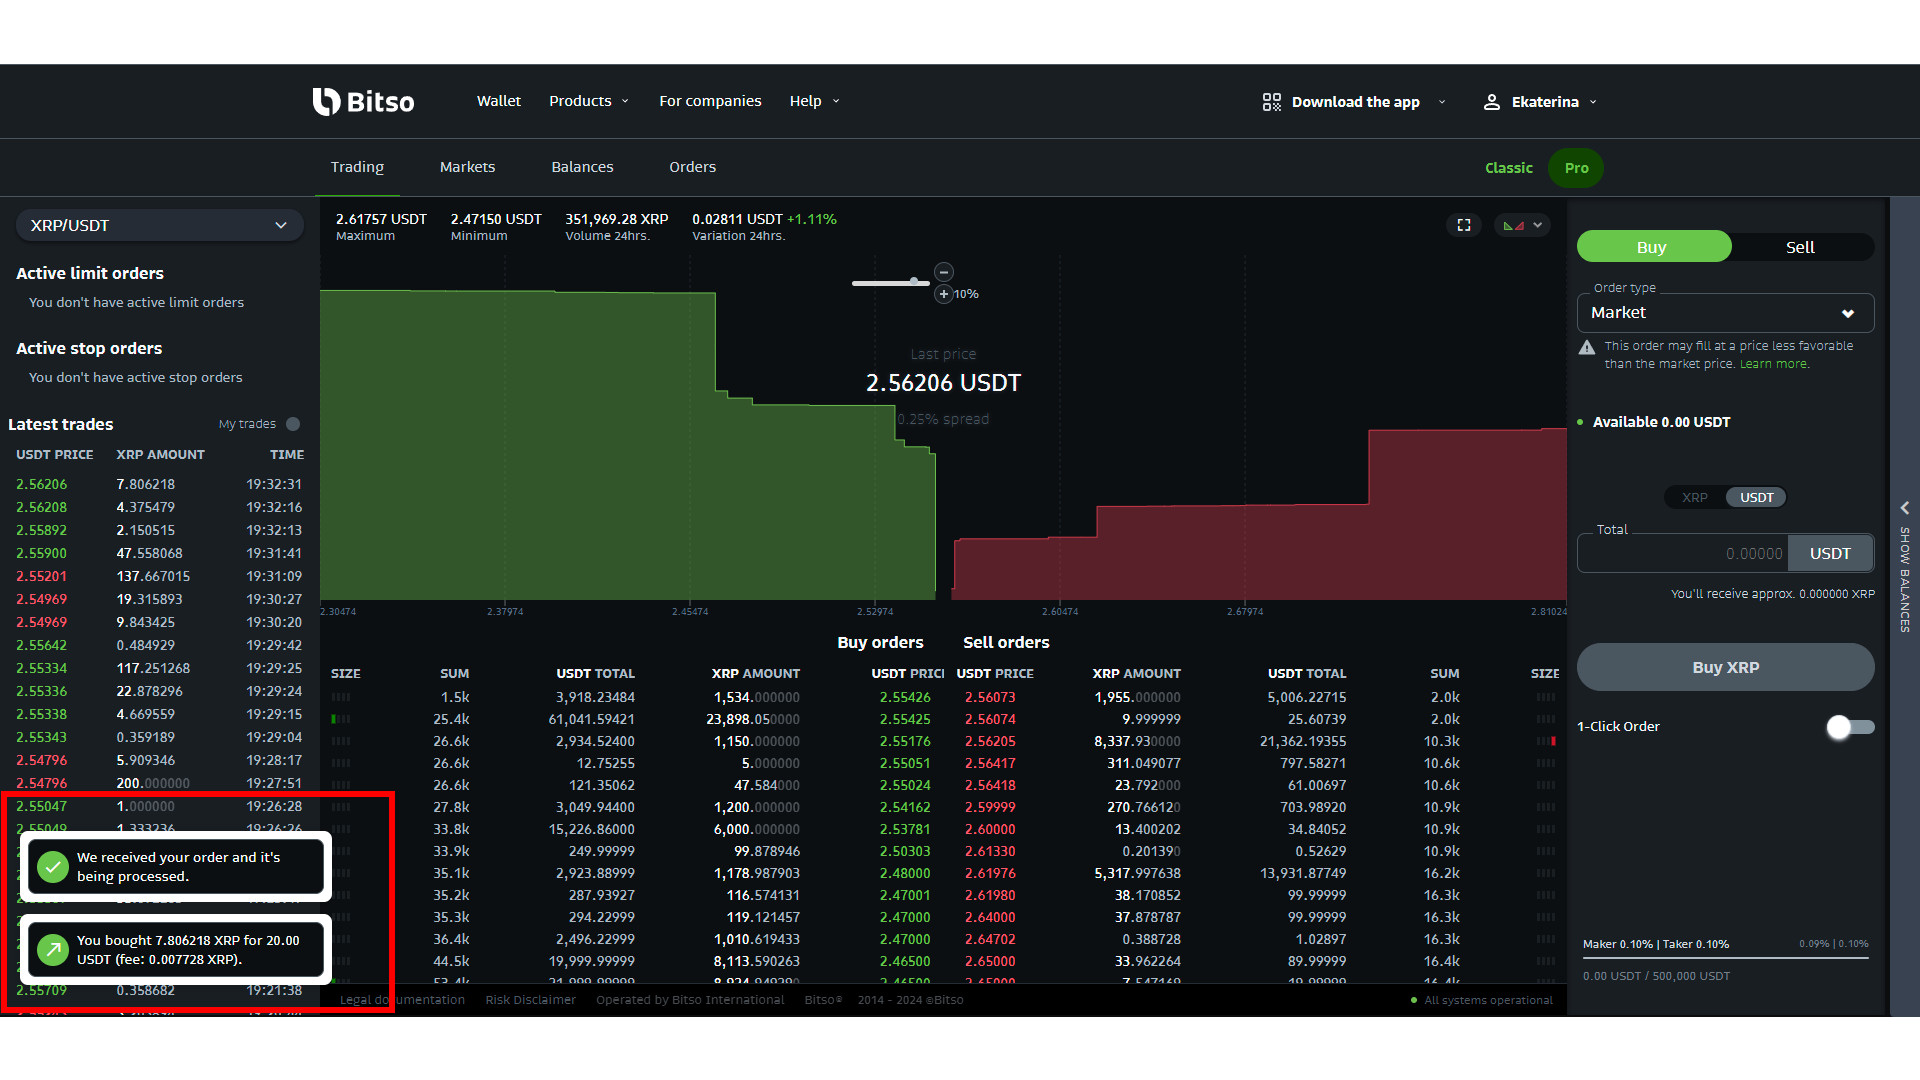The width and height of the screenshot is (1920, 1080).
Task: Enable the 1-Click Order toggle
Action: (1849, 727)
